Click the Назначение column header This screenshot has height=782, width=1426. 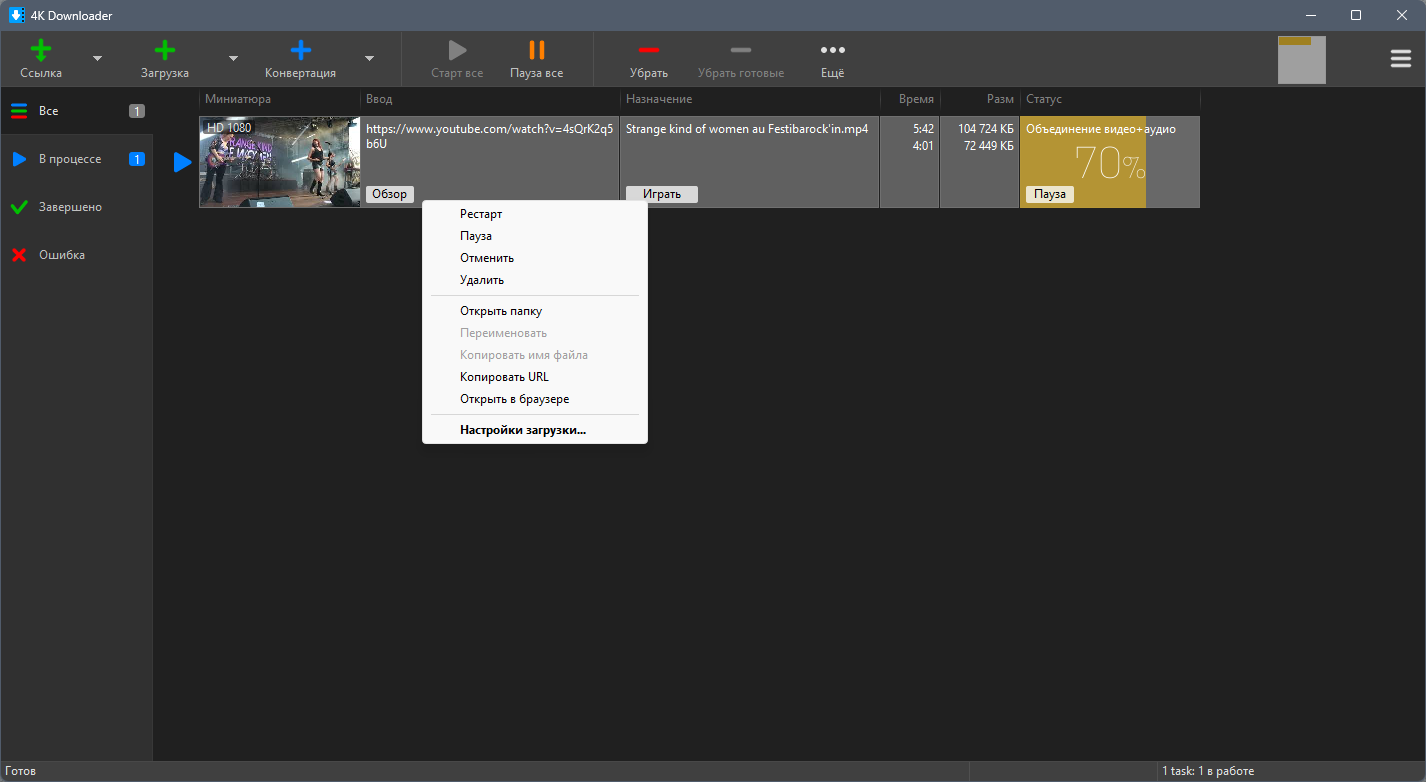(750, 99)
